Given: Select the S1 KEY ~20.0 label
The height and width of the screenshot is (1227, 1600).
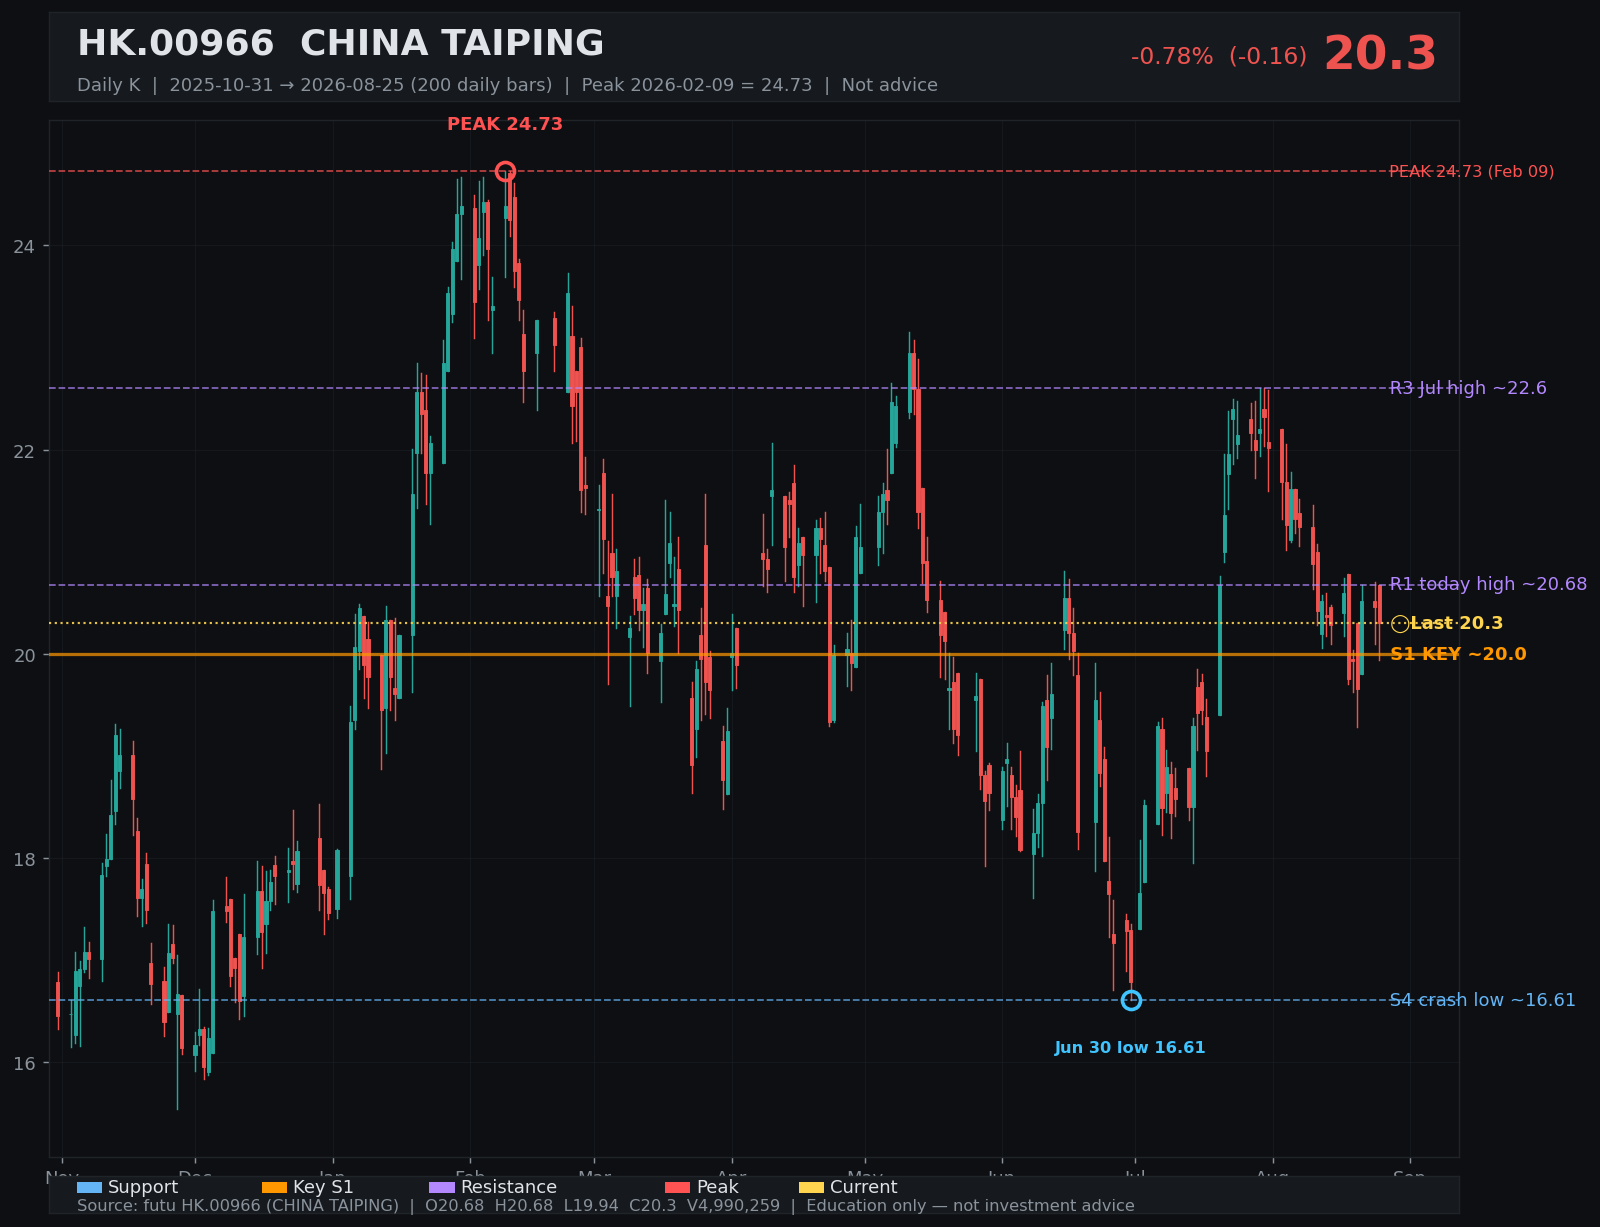Looking at the screenshot, I should [x=1458, y=655].
